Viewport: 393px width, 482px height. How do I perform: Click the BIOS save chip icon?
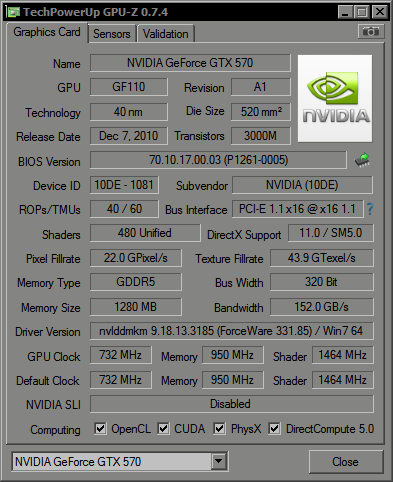[362, 160]
